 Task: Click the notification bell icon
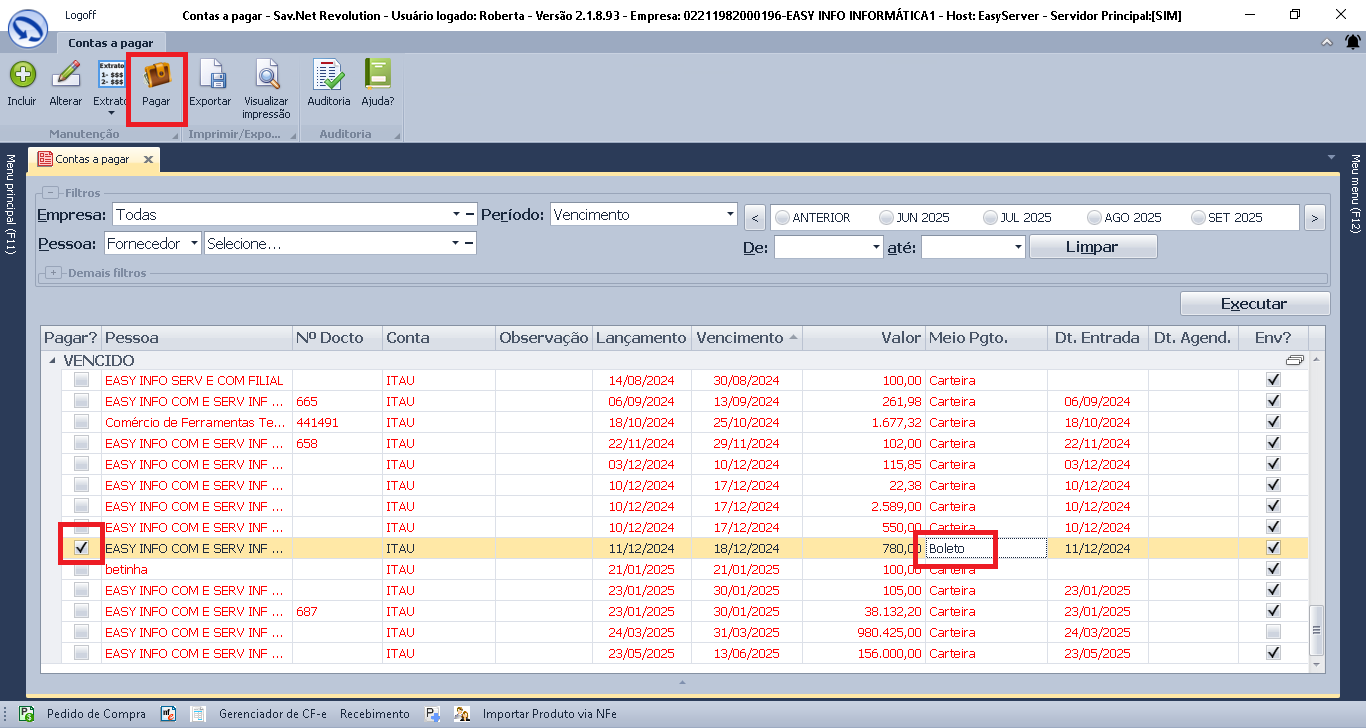1352,42
